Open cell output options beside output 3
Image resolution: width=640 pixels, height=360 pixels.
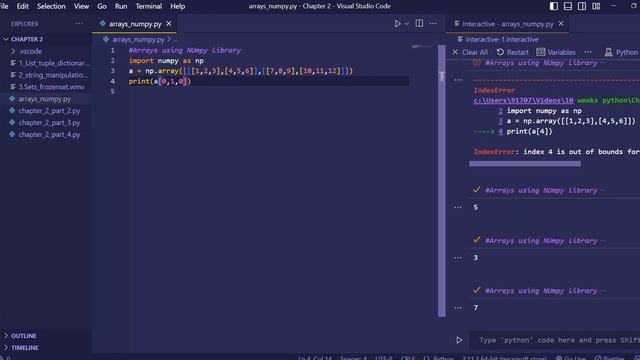458,258
